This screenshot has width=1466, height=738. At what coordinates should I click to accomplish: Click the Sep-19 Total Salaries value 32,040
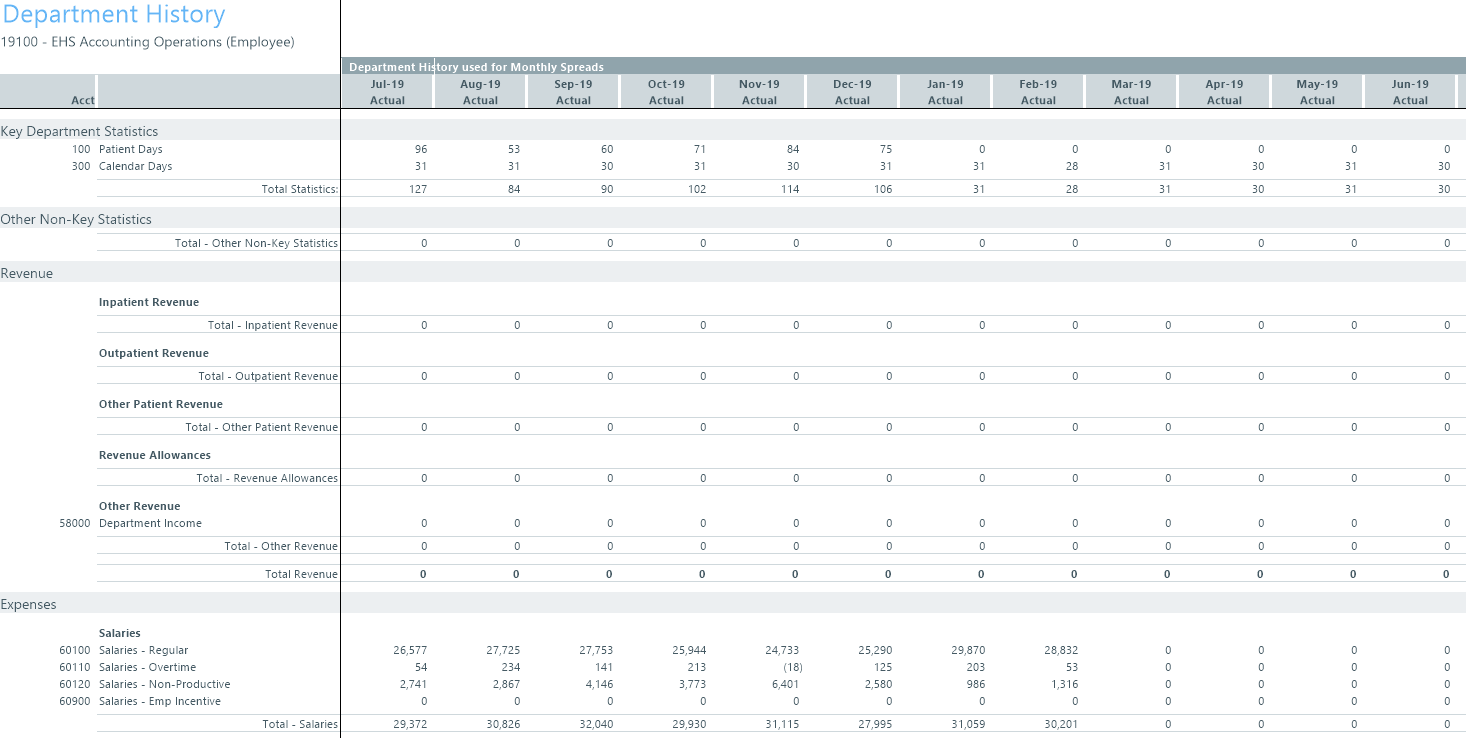[x=596, y=724]
